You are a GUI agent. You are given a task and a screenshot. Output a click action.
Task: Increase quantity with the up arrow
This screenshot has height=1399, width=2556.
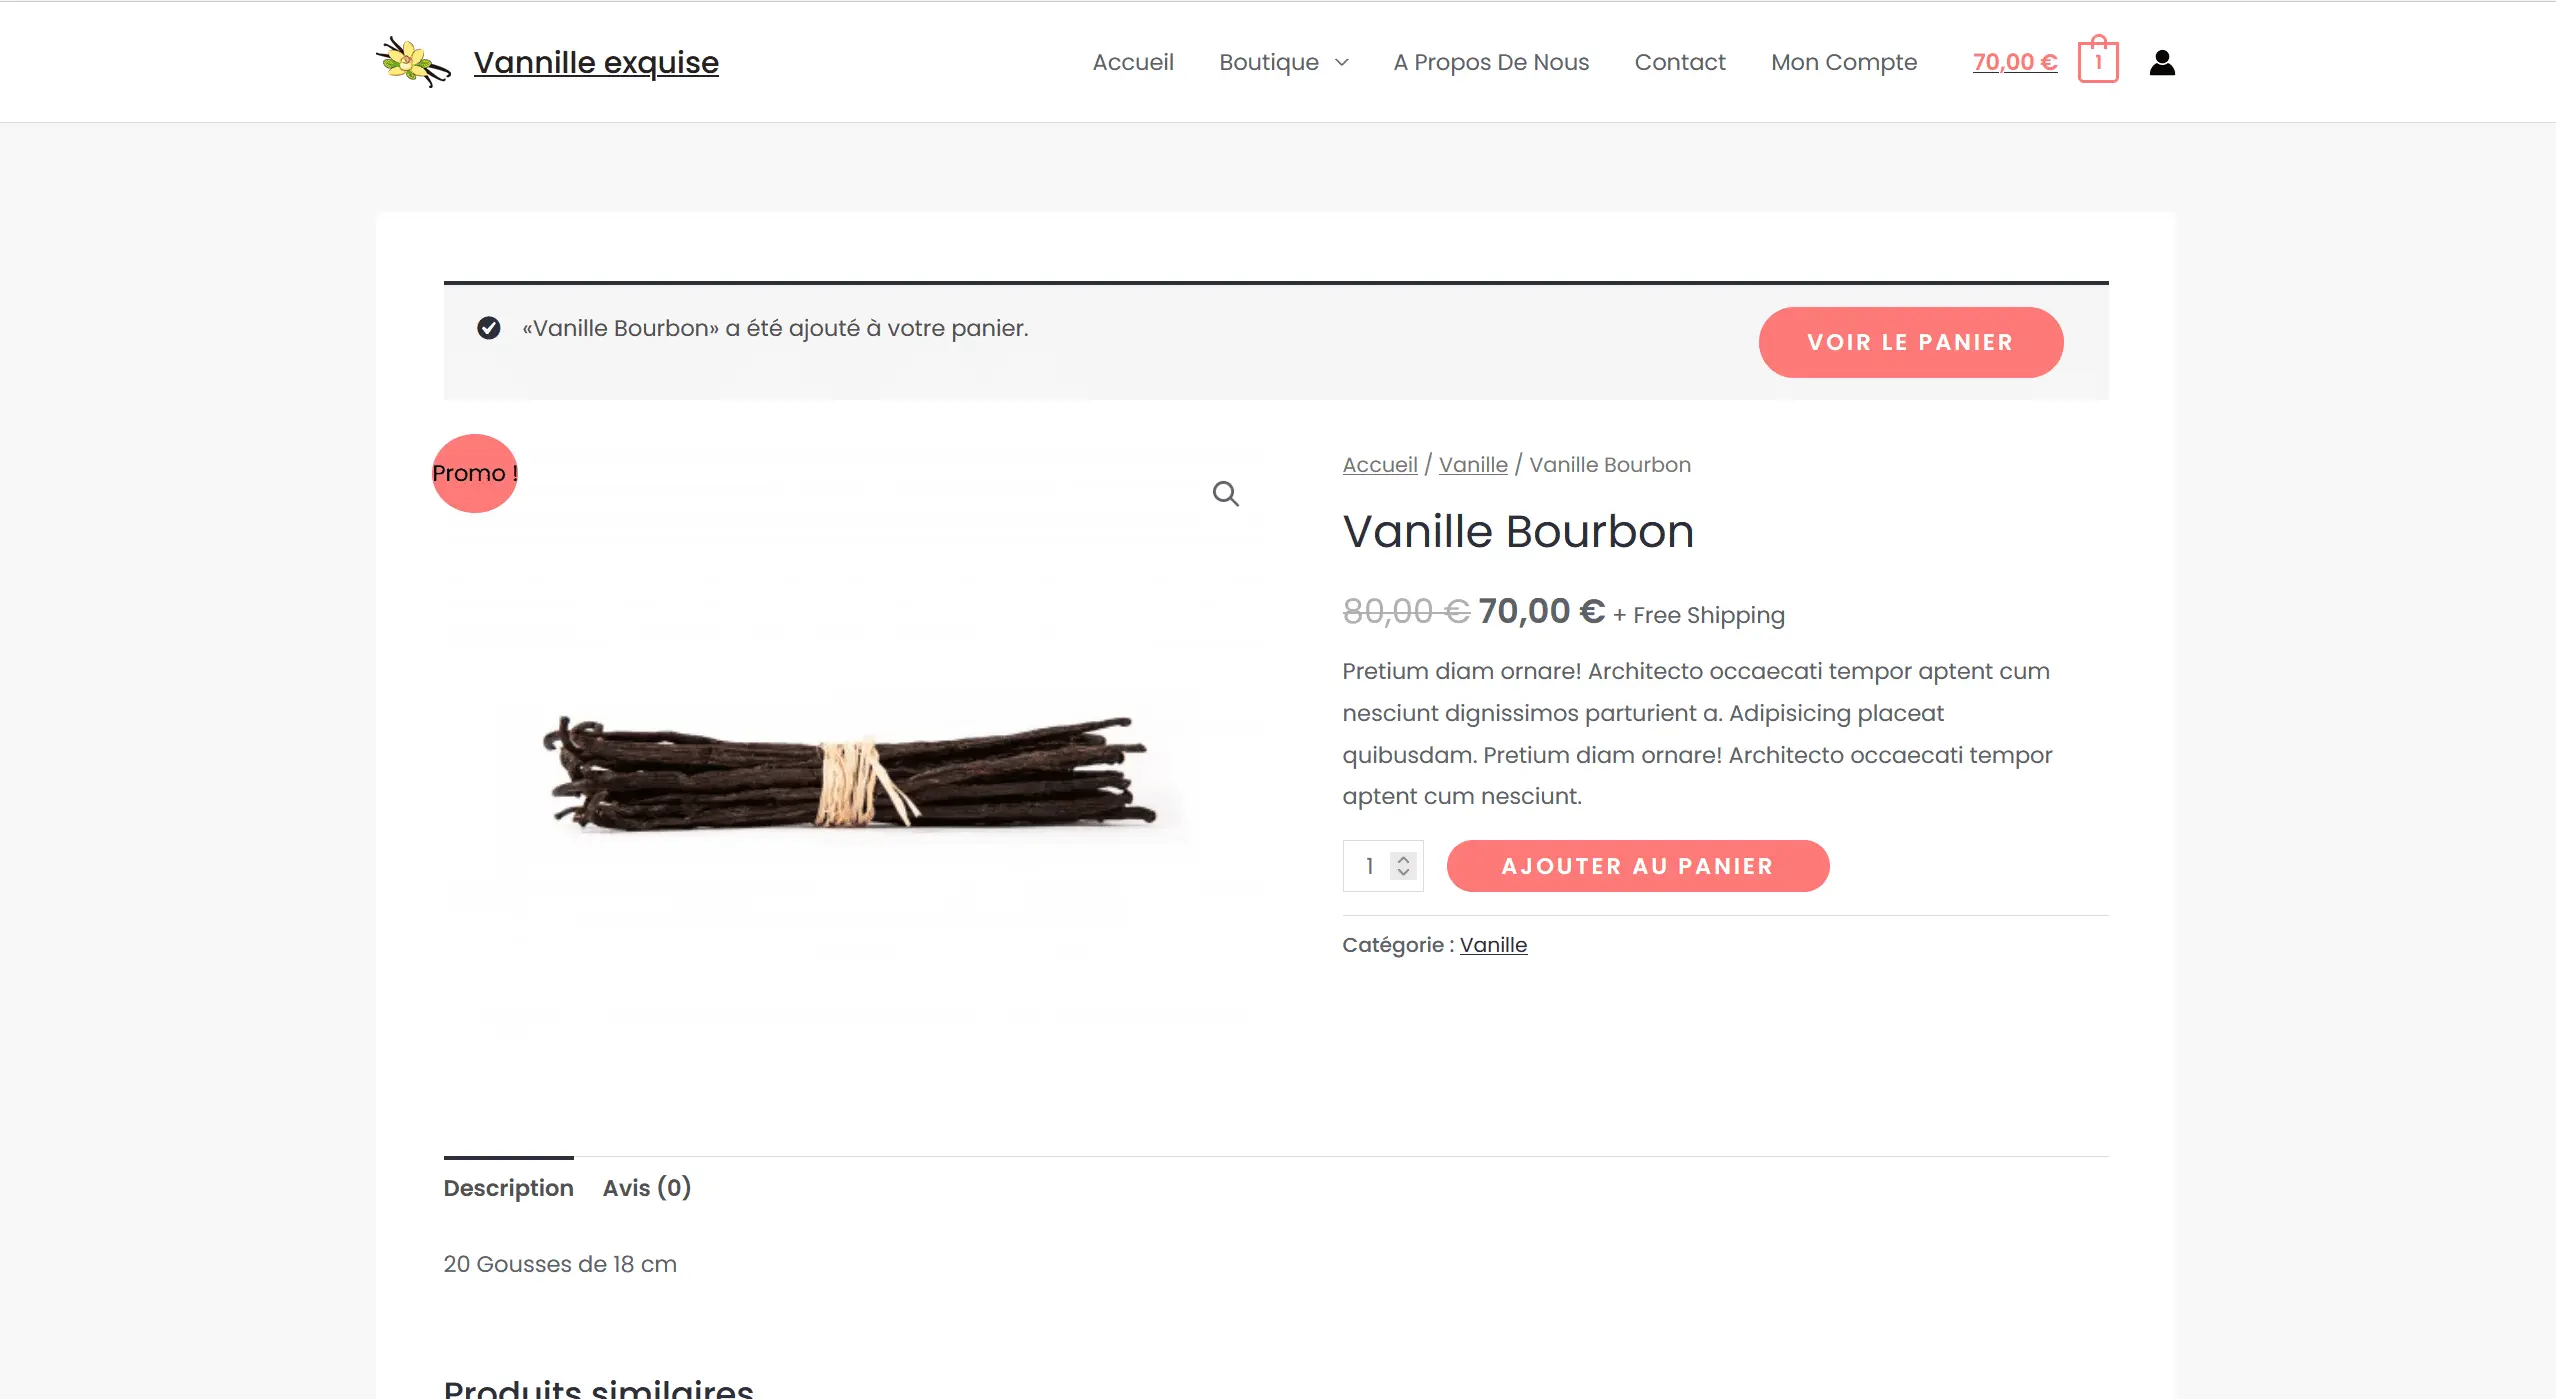(x=1403, y=859)
